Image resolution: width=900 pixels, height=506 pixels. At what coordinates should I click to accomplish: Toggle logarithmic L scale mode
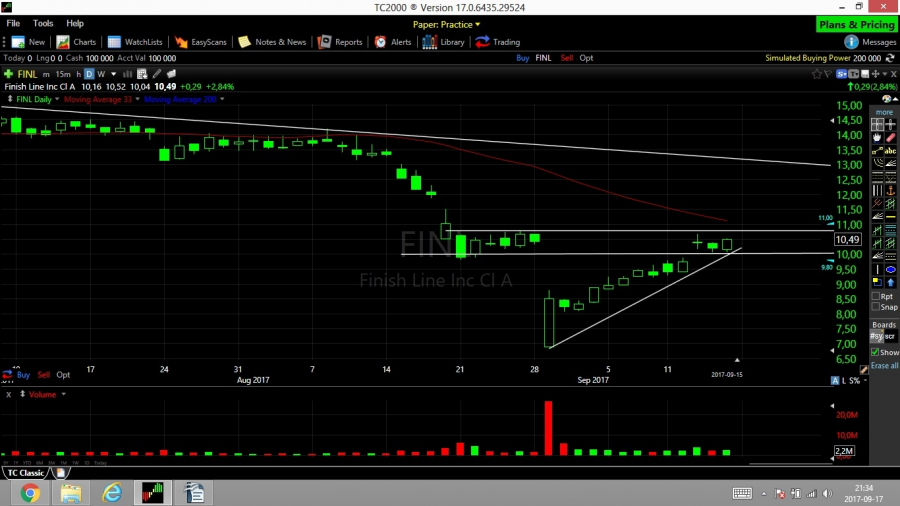pos(844,380)
